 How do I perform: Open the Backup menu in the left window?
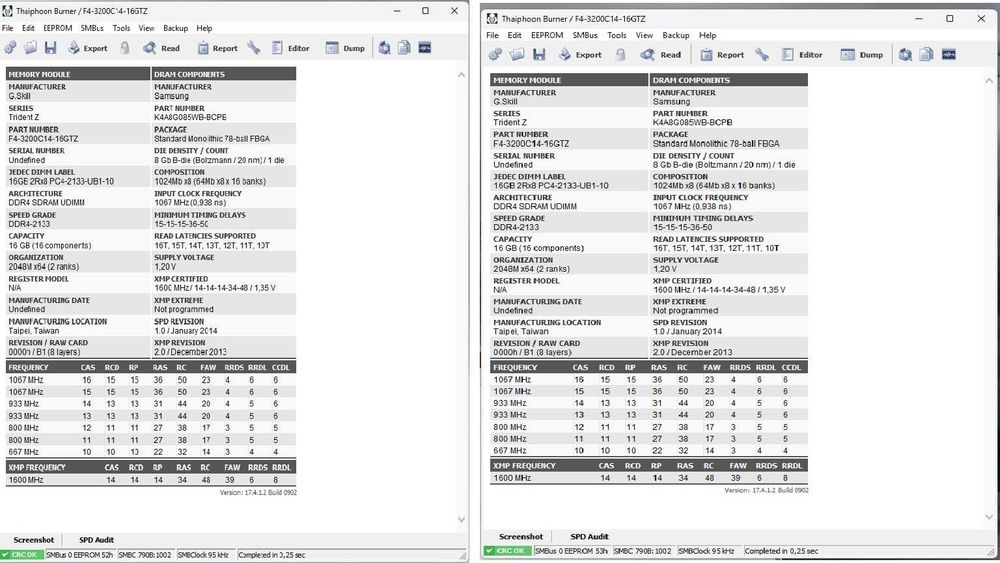(x=175, y=28)
